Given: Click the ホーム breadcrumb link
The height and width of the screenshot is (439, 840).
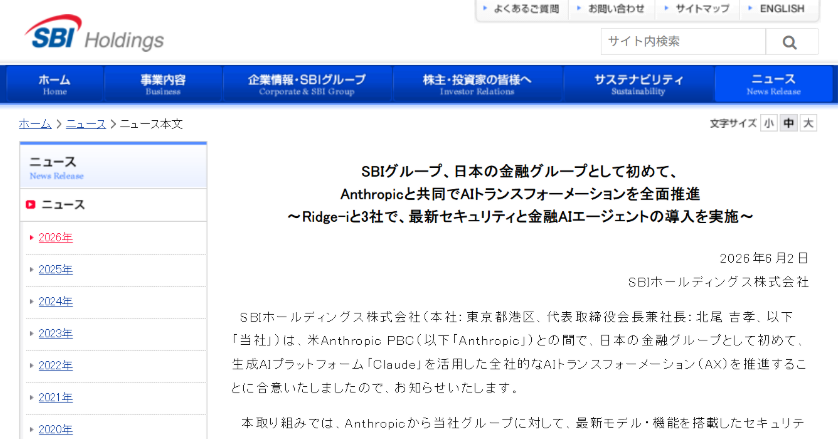Looking at the screenshot, I should (x=35, y=124).
